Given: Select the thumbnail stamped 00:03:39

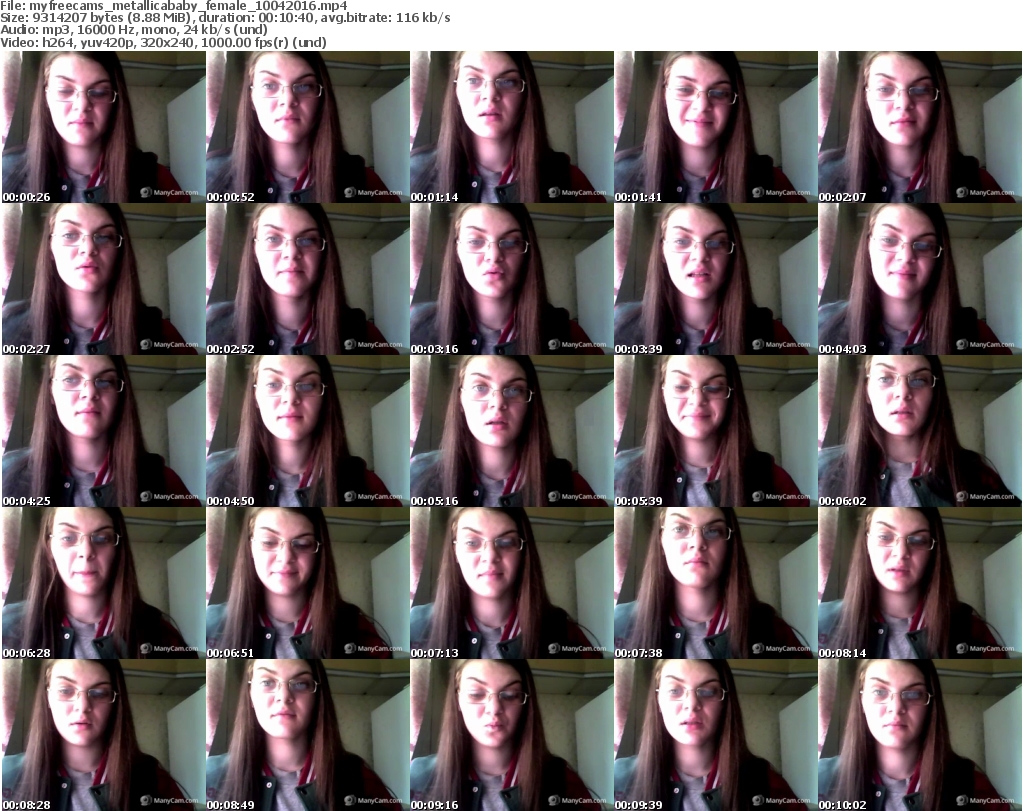Looking at the screenshot, I should [x=716, y=279].
